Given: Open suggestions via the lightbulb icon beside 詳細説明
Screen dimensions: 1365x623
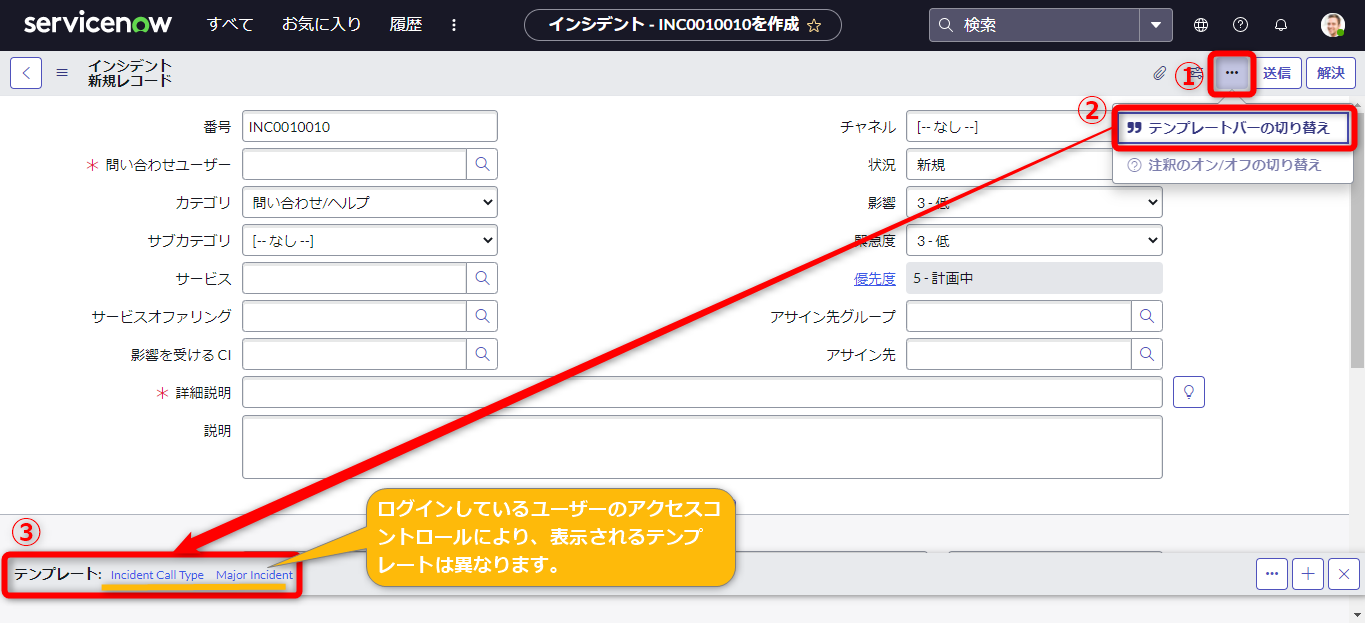Looking at the screenshot, I should (1190, 391).
